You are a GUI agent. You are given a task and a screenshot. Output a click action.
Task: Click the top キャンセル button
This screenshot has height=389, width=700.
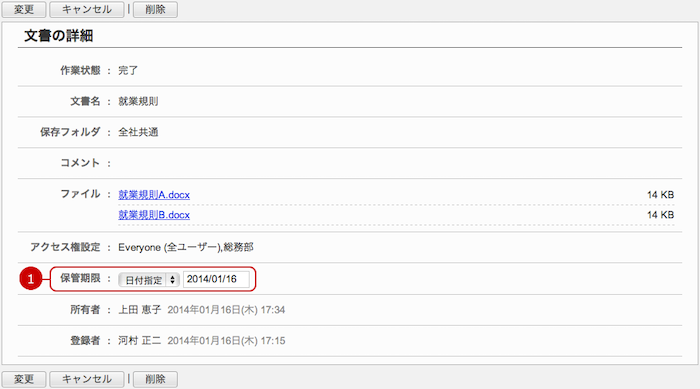[87, 9]
